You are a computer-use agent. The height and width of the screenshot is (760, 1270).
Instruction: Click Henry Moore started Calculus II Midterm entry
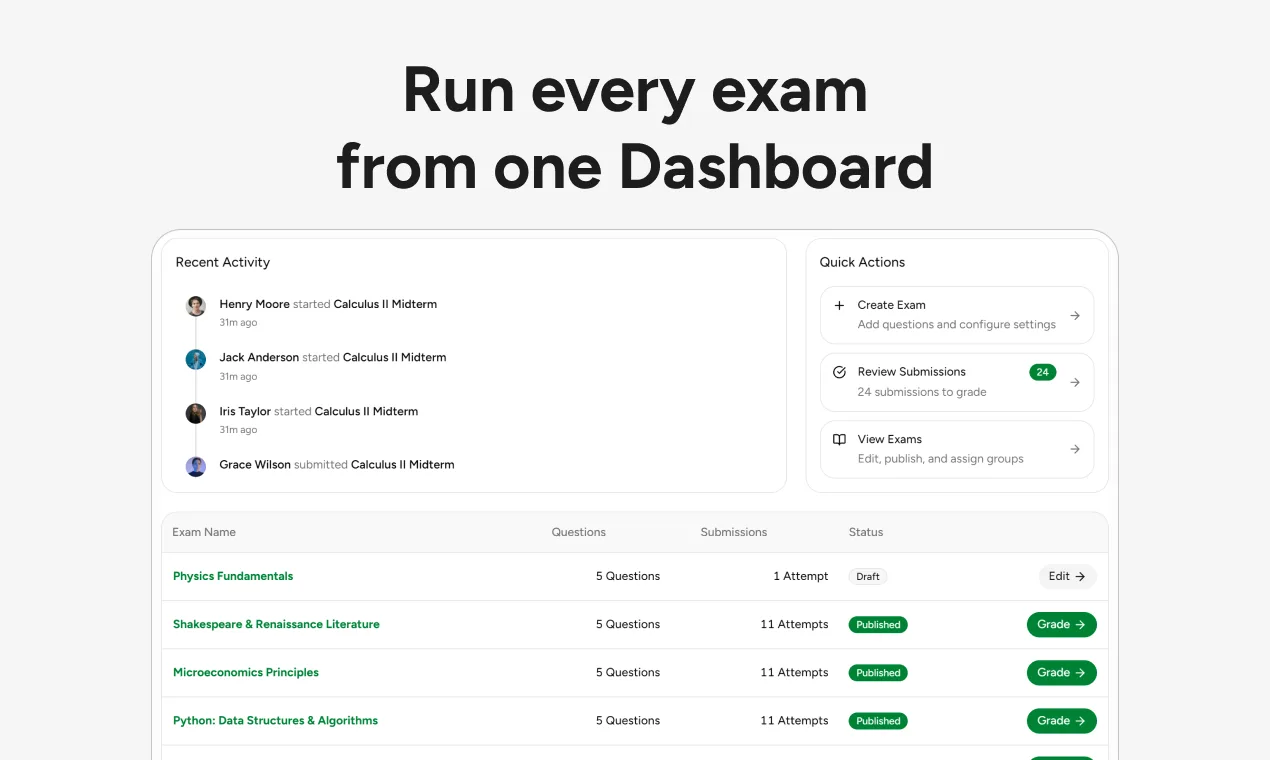328,304
